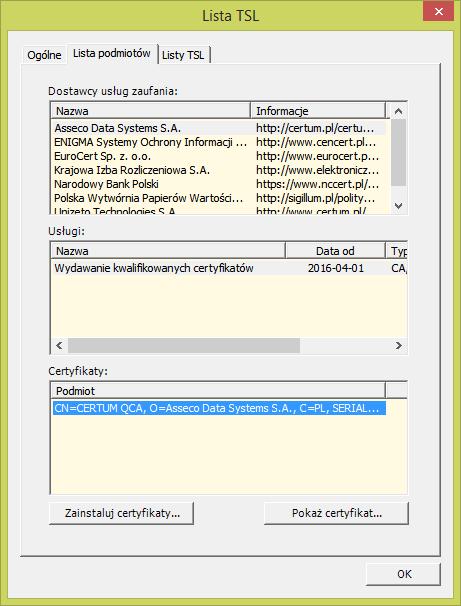
Task: Click the http://sigillum.pl/polity... info cell
Action: pyautogui.click(x=316, y=198)
